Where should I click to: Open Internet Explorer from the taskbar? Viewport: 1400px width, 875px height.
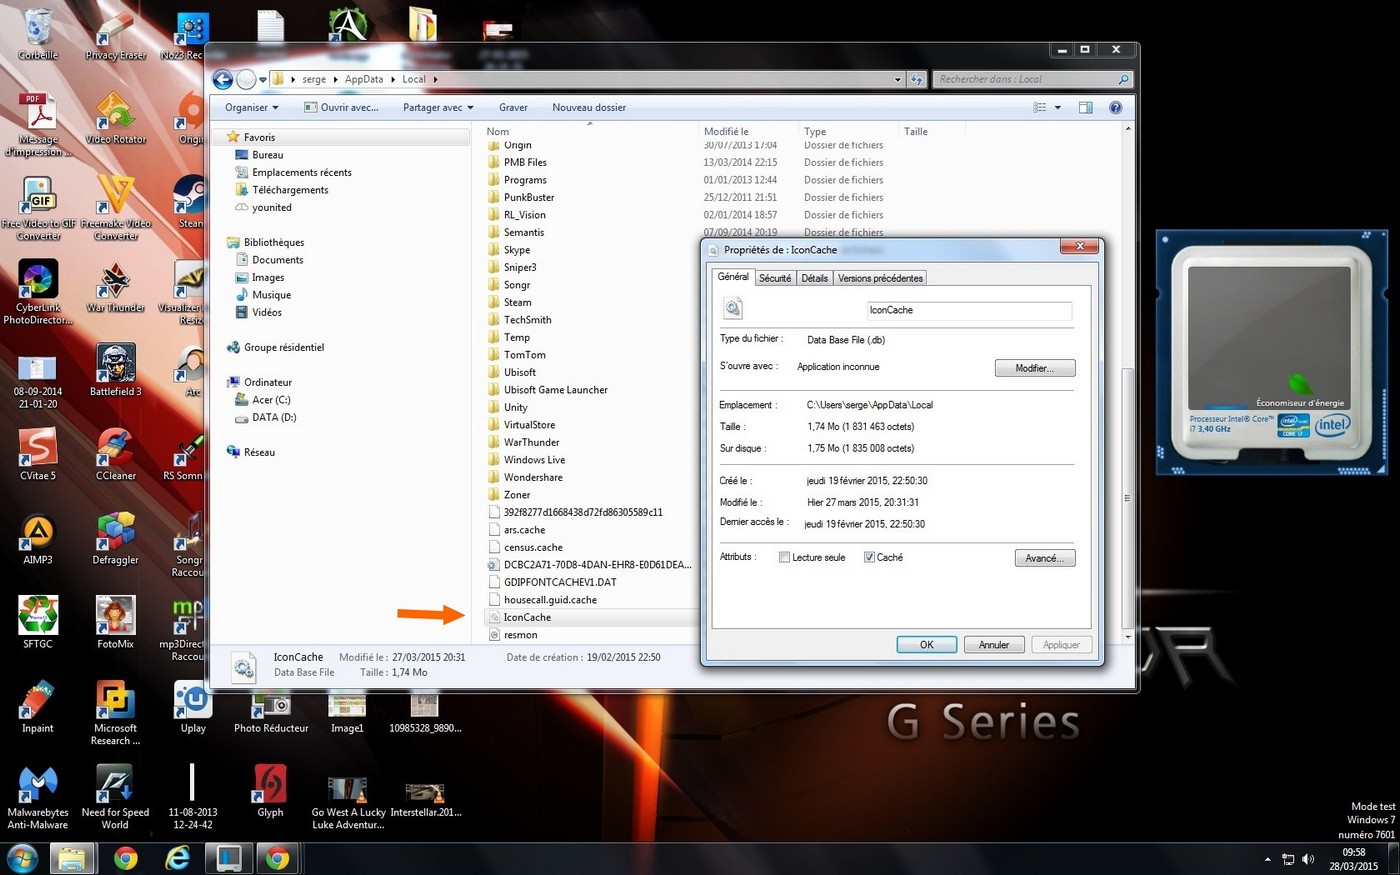point(177,858)
